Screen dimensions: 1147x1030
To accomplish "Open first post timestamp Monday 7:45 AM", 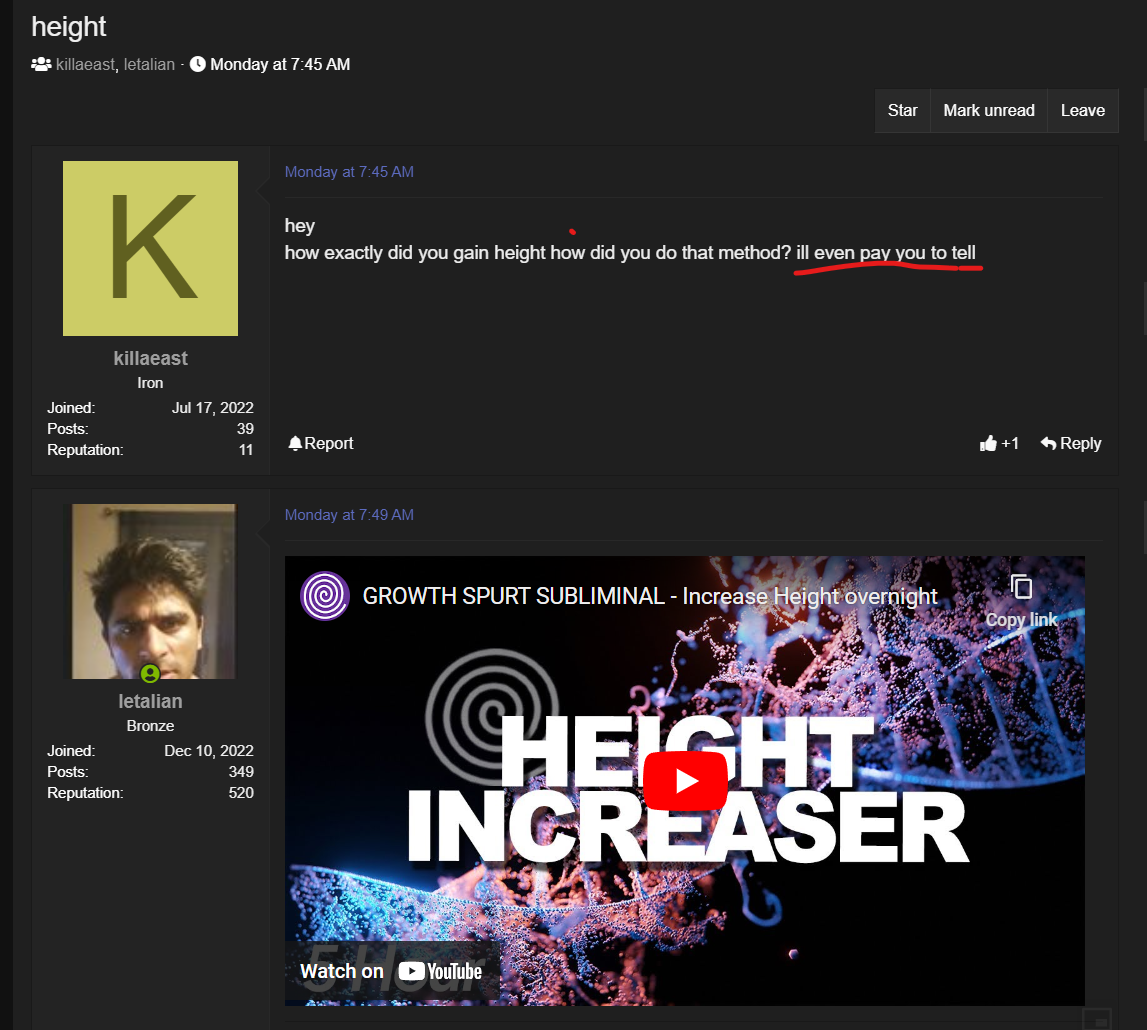I will (x=349, y=172).
